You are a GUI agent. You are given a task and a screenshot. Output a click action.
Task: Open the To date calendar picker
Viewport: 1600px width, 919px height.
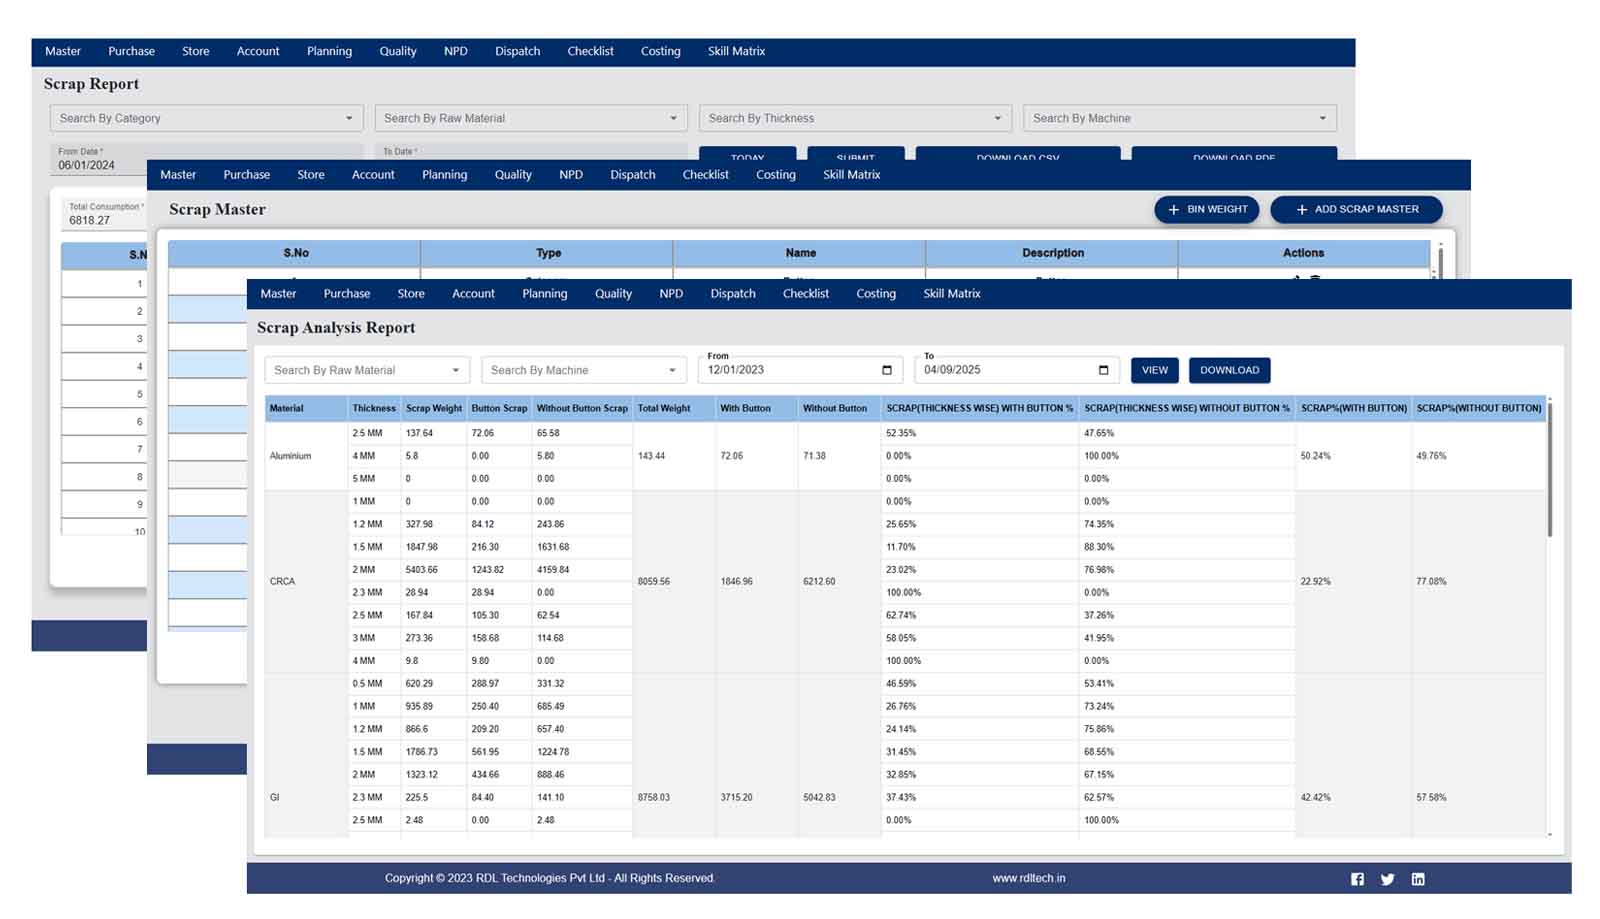1104,369
